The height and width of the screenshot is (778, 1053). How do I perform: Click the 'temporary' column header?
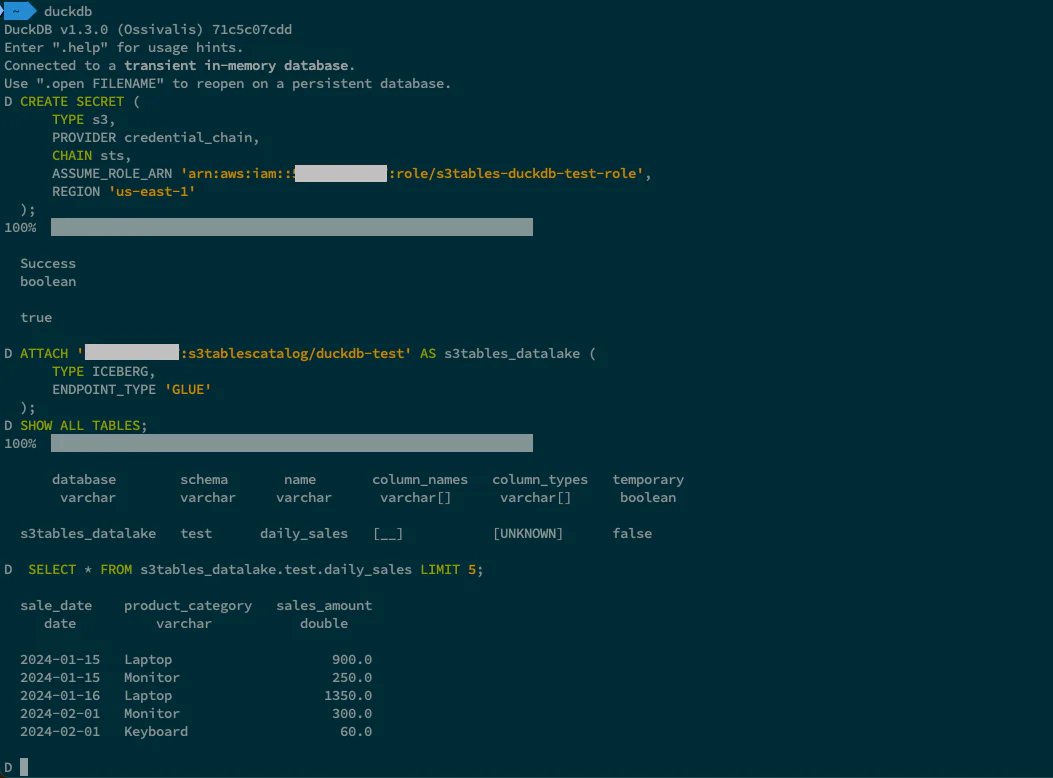tap(648, 480)
